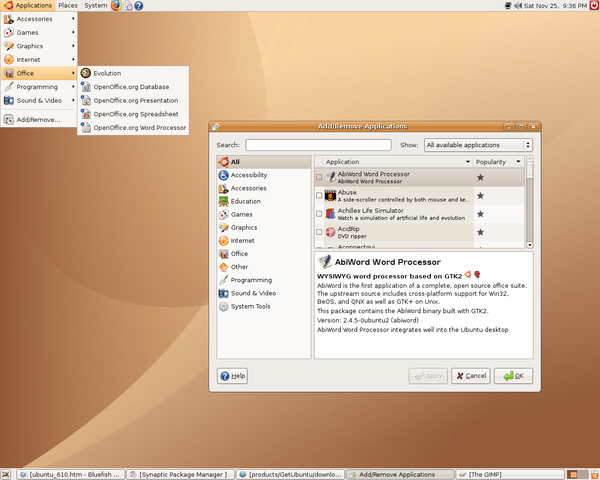The height and width of the screenshot is (480, 600).
Task: Select the Other category
Action: [264, 267]
